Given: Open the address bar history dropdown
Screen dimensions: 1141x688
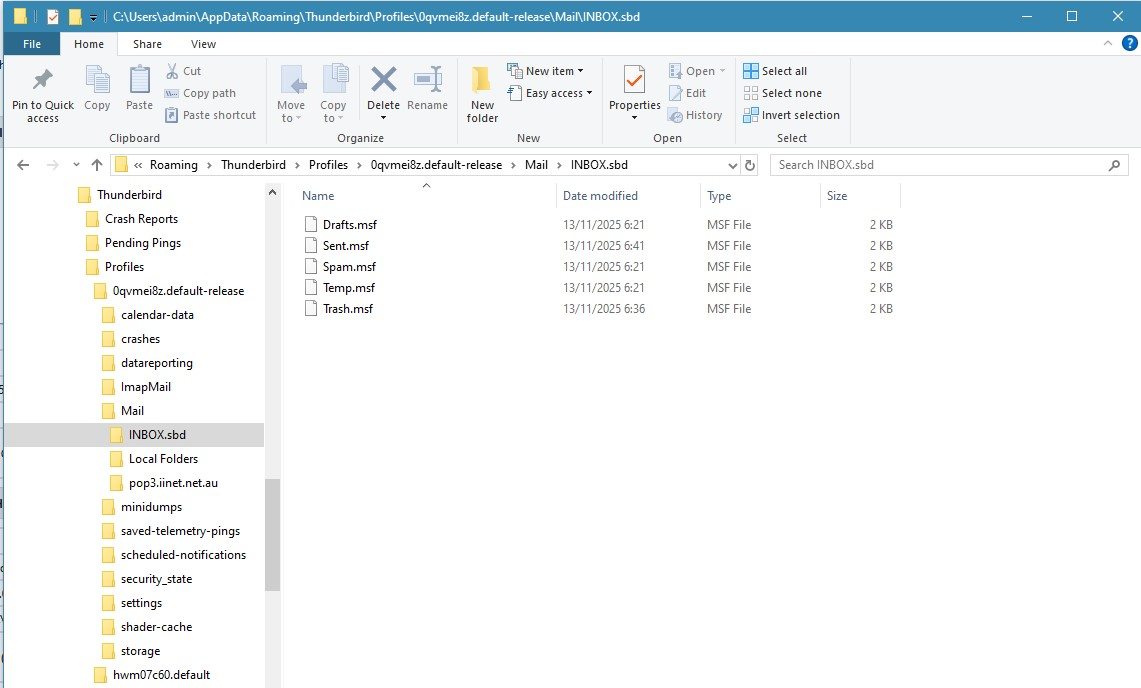Looking at the screenshot, I should [x=732, y=165].
